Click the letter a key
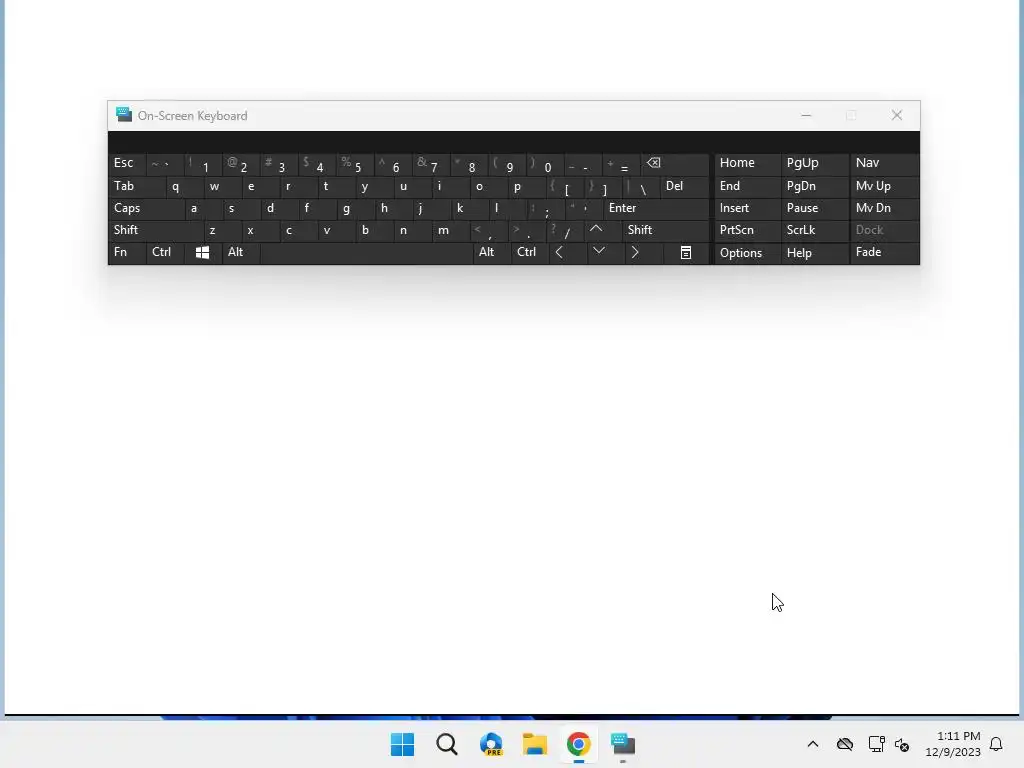Viewport: 1024px width, 768px height. click(x=204, y=208)
